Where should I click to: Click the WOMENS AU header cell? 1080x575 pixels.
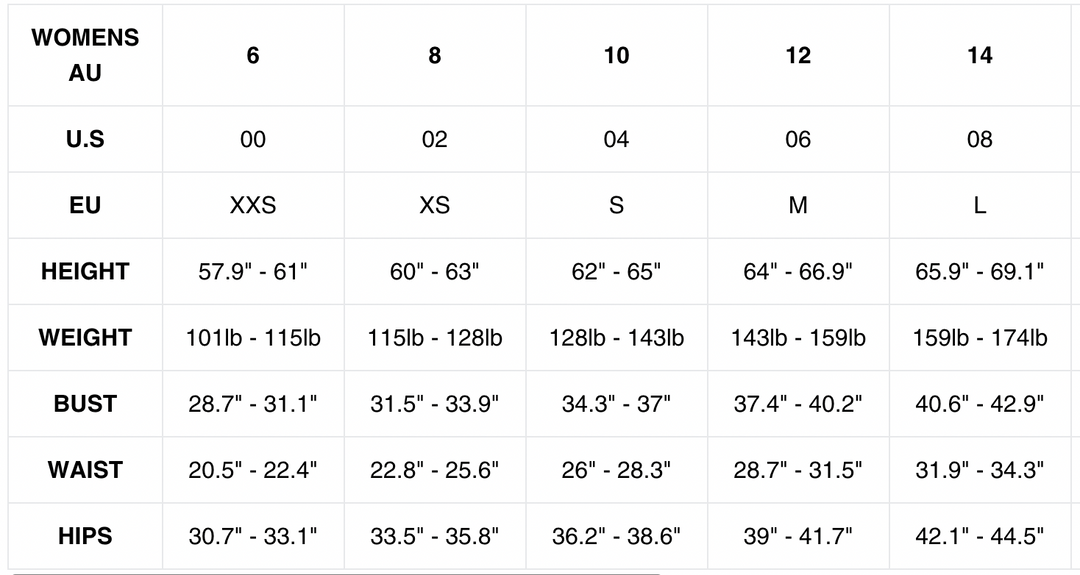point(85,55)
